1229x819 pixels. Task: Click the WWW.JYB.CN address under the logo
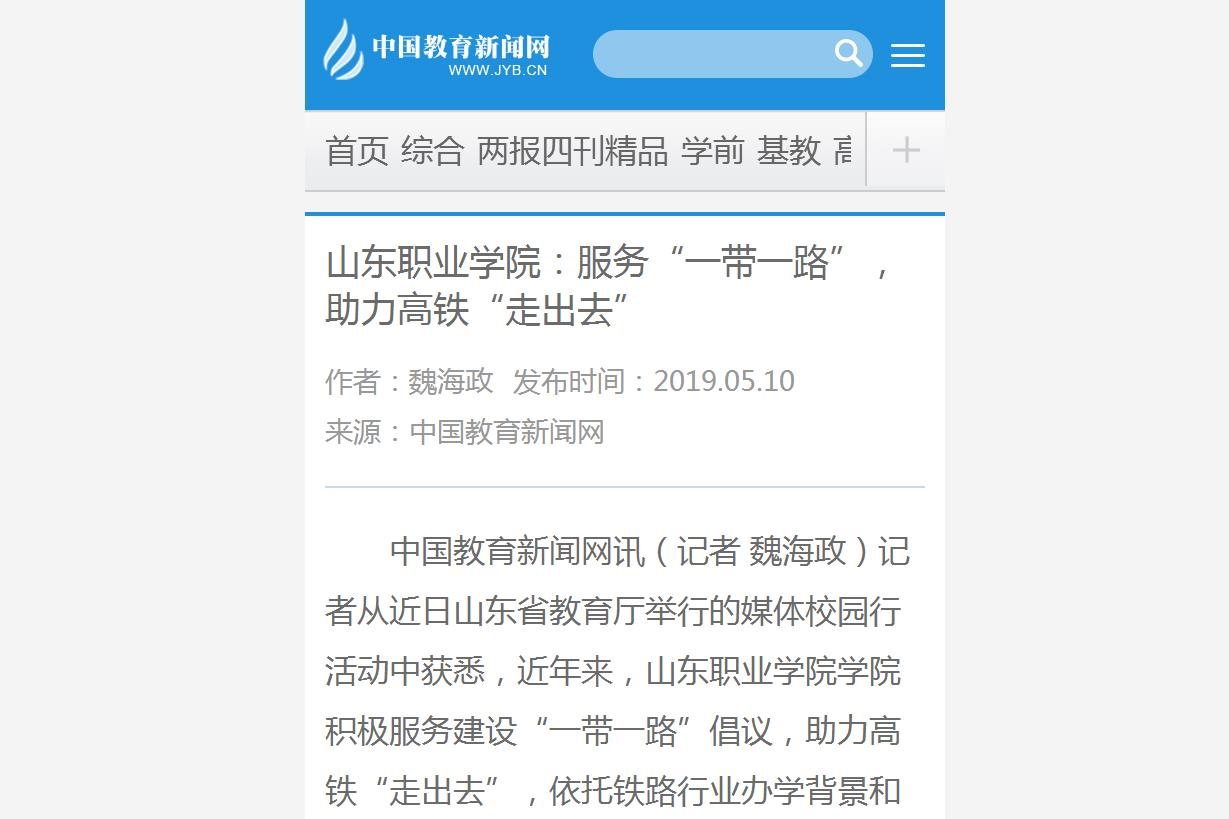(x=498, y=70)
